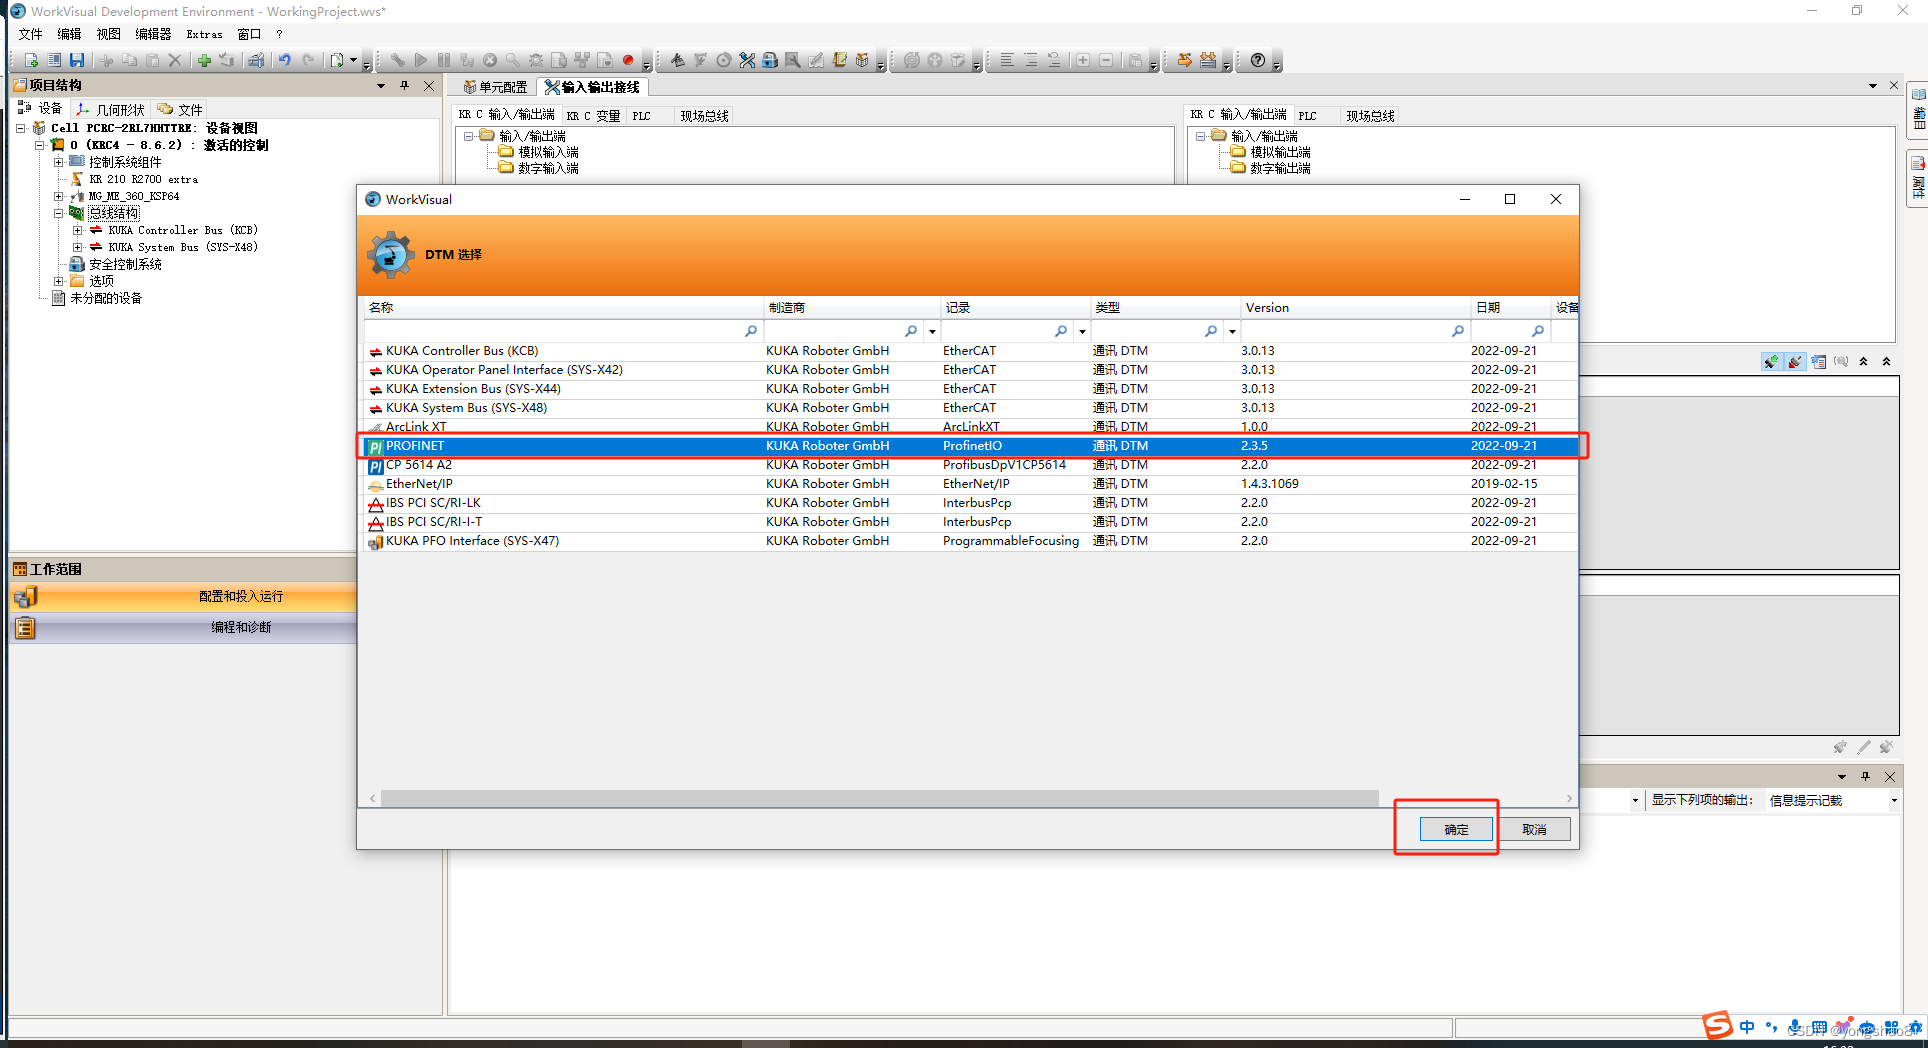The height and width of the screenshot is (1048, 1928).
Task: Open the 编辑器 menu
Action: pyautogui.click(x=153, y=34)
